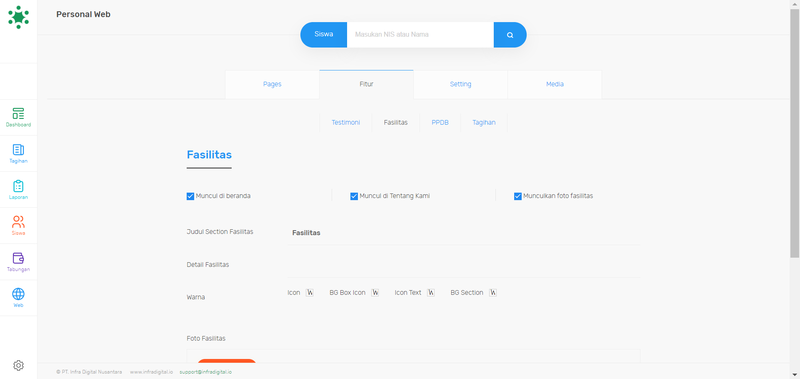Click the Foto Fasilitas label

coord(206,338)
